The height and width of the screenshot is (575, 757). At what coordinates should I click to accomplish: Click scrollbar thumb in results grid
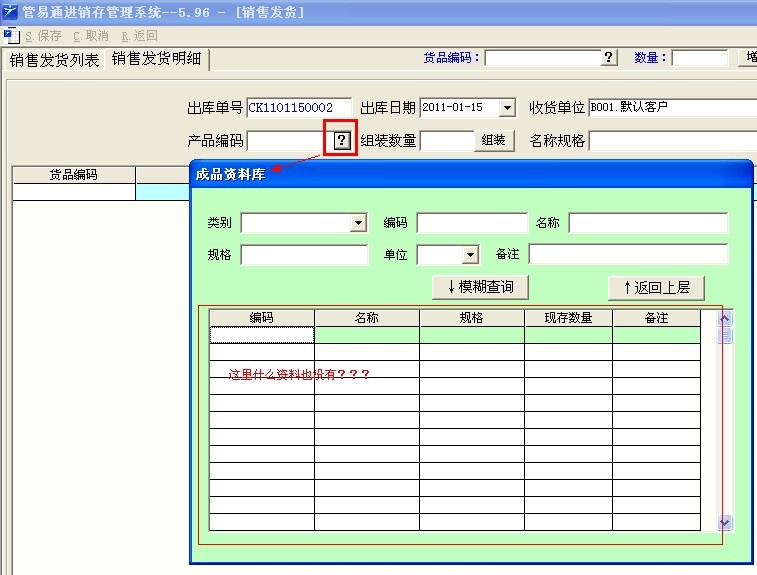point(725,335)
